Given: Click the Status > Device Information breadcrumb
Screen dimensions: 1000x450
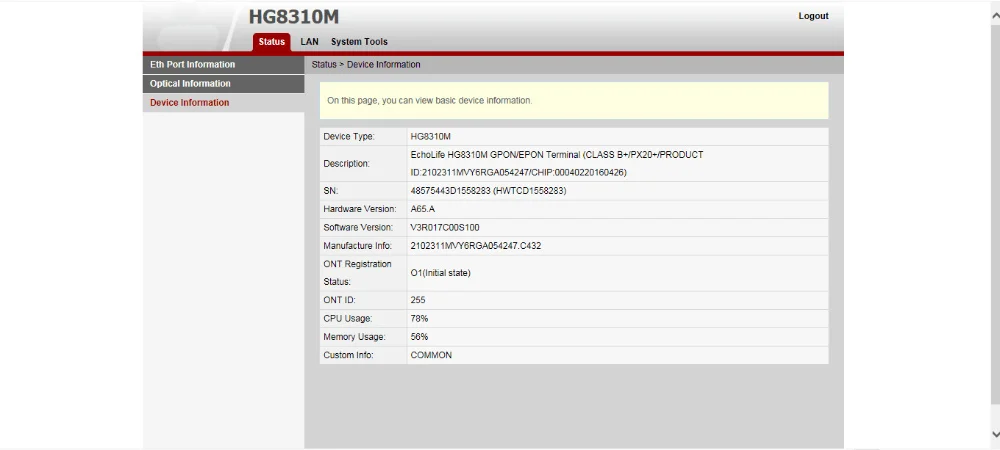Looking at the screenshot, I should (366, 64).
